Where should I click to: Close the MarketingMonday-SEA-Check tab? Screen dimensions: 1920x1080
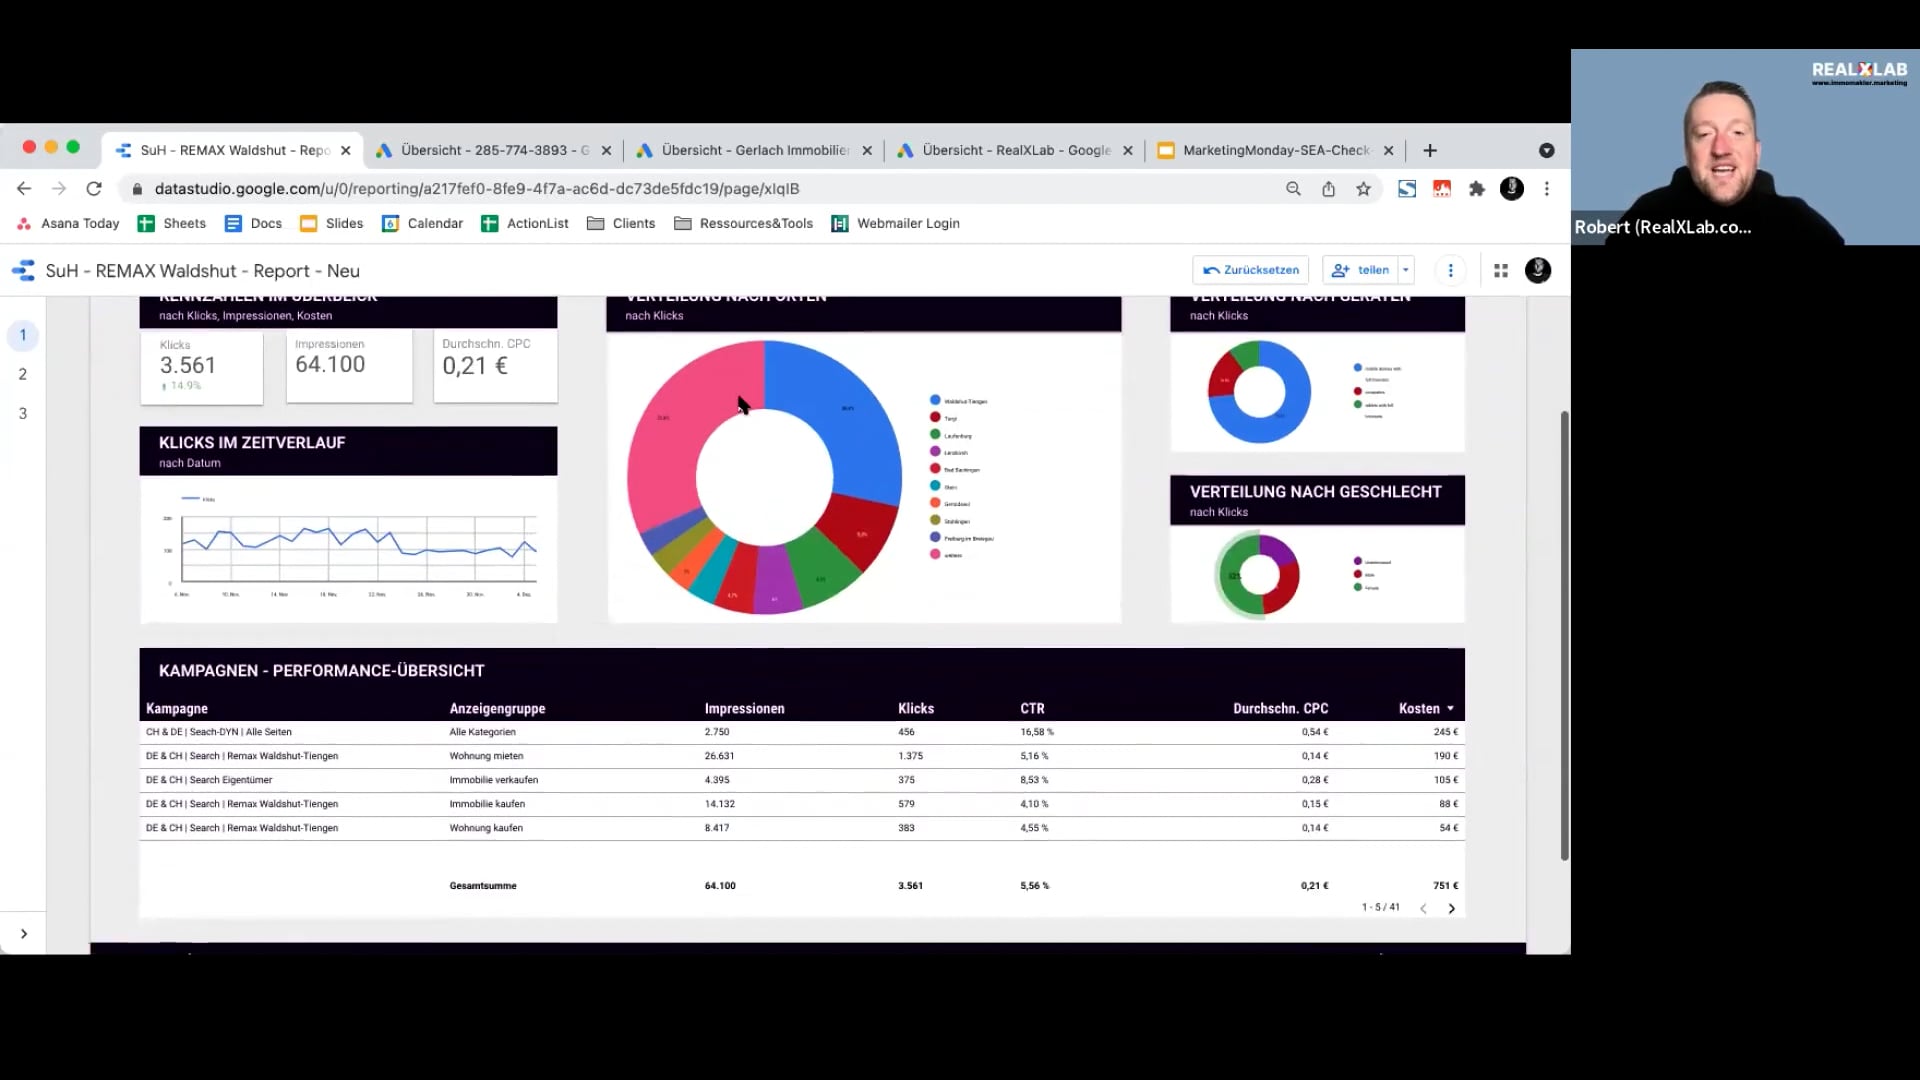pos(1388,150)
